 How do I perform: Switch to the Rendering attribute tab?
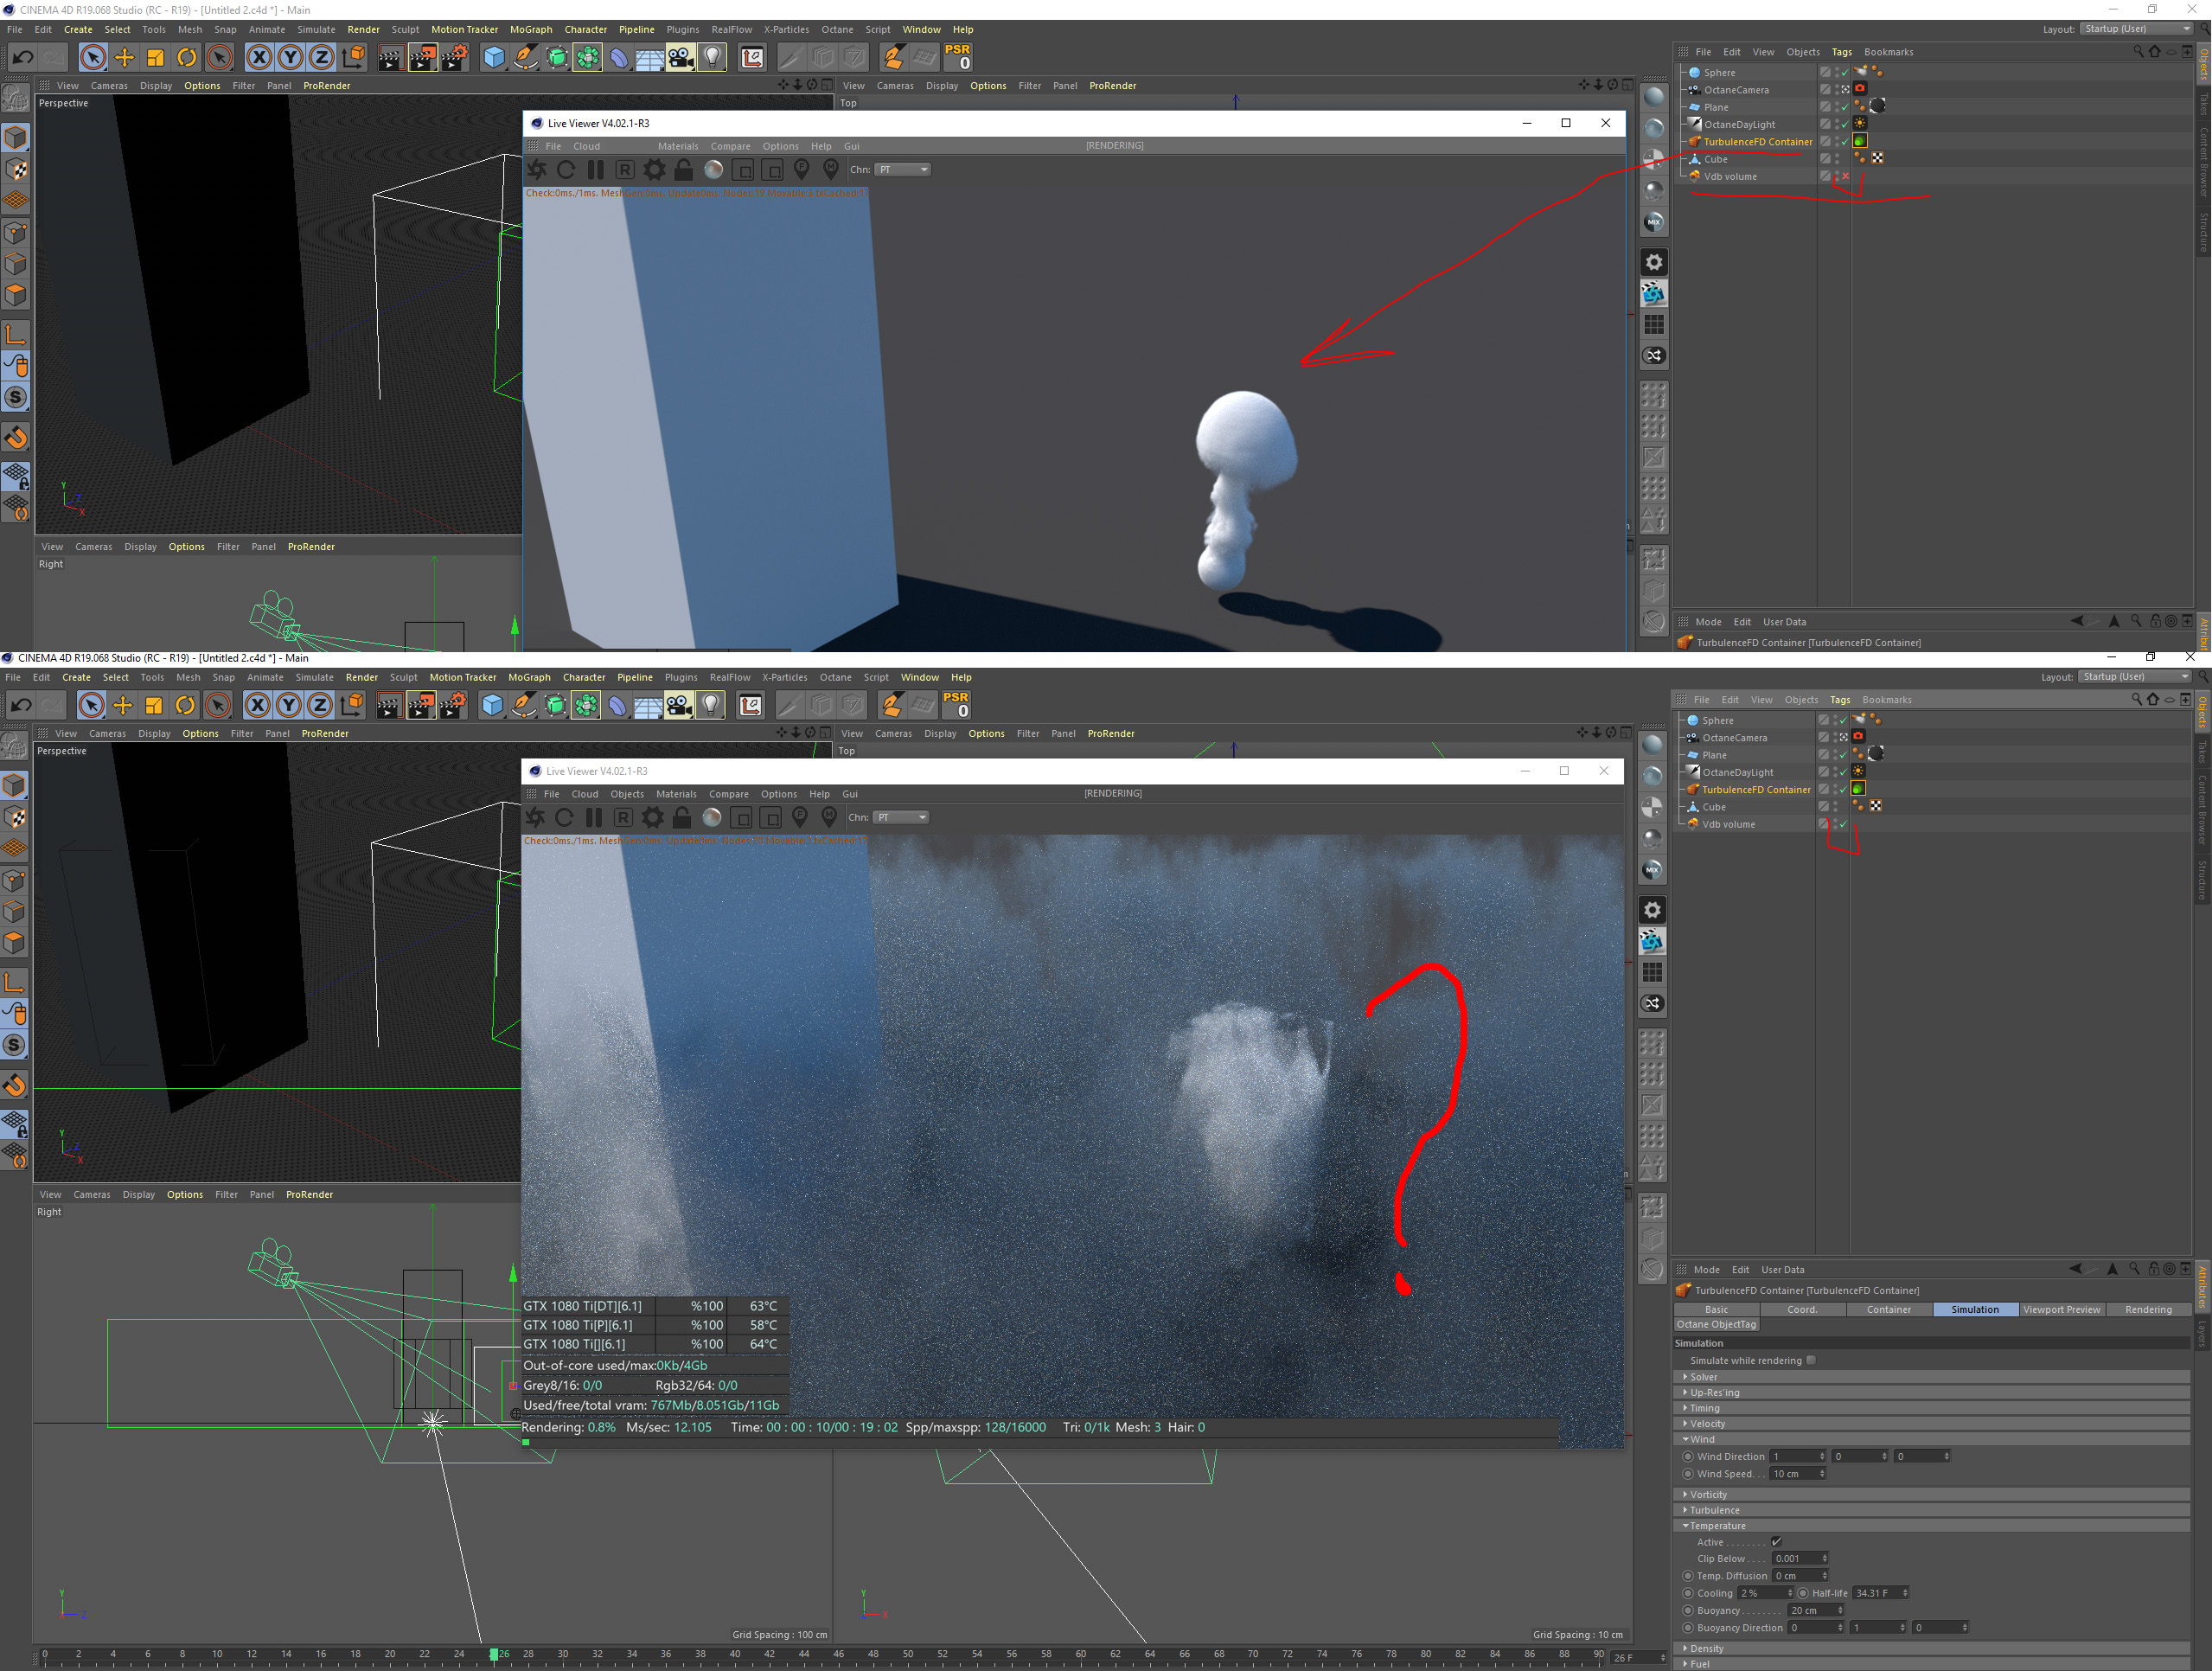click(2147, 1309)
